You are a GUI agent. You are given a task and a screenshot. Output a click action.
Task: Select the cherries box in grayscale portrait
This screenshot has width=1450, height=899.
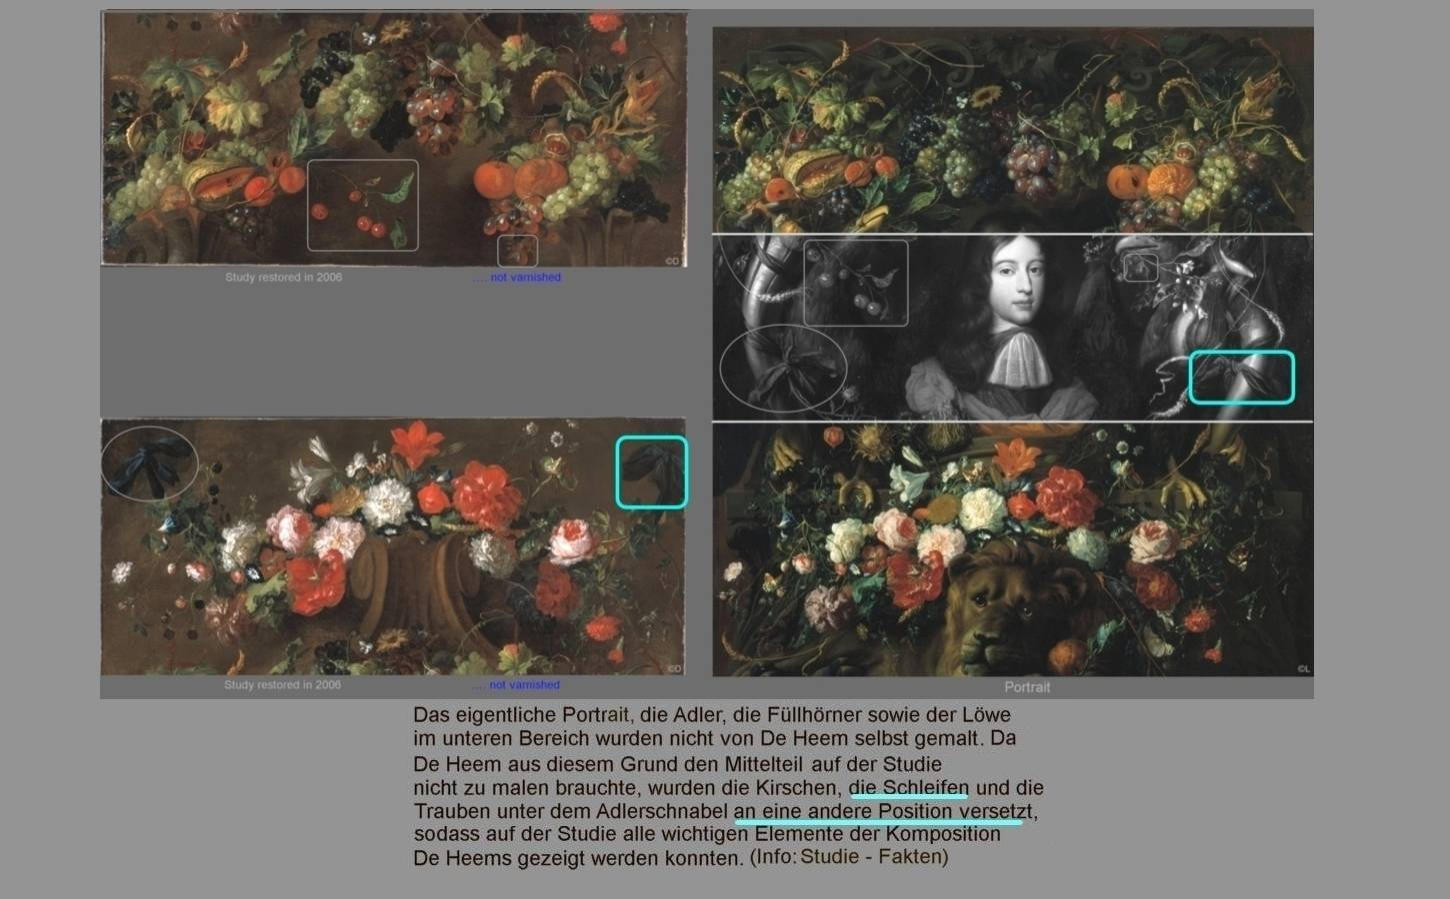[x=855, y=283]
